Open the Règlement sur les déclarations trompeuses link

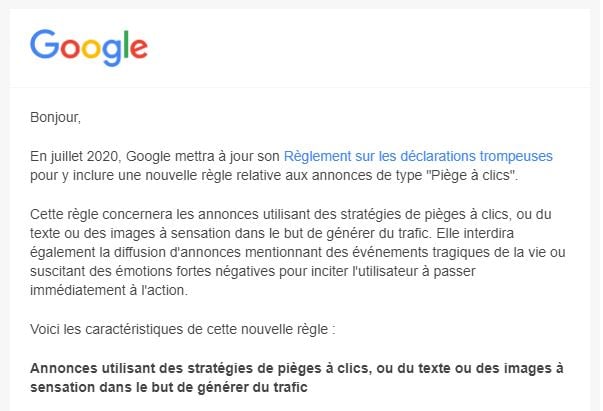(x=418, y=156)
